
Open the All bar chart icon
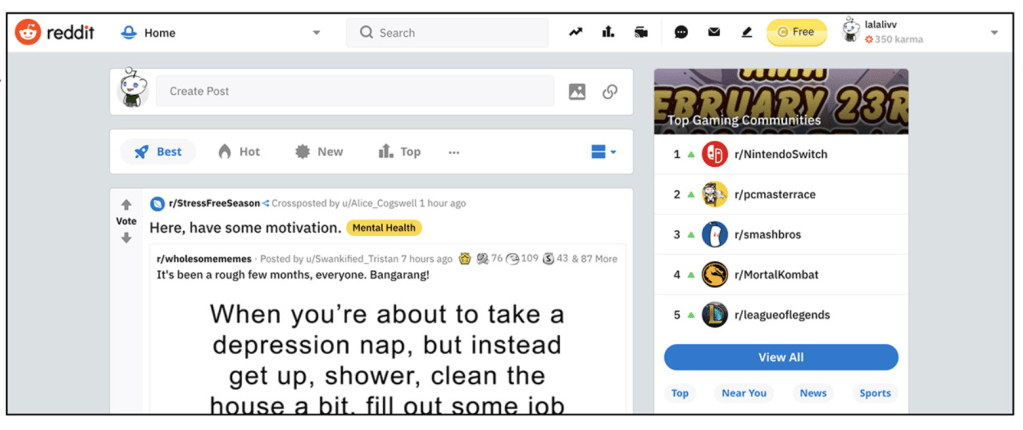point(608,33)
